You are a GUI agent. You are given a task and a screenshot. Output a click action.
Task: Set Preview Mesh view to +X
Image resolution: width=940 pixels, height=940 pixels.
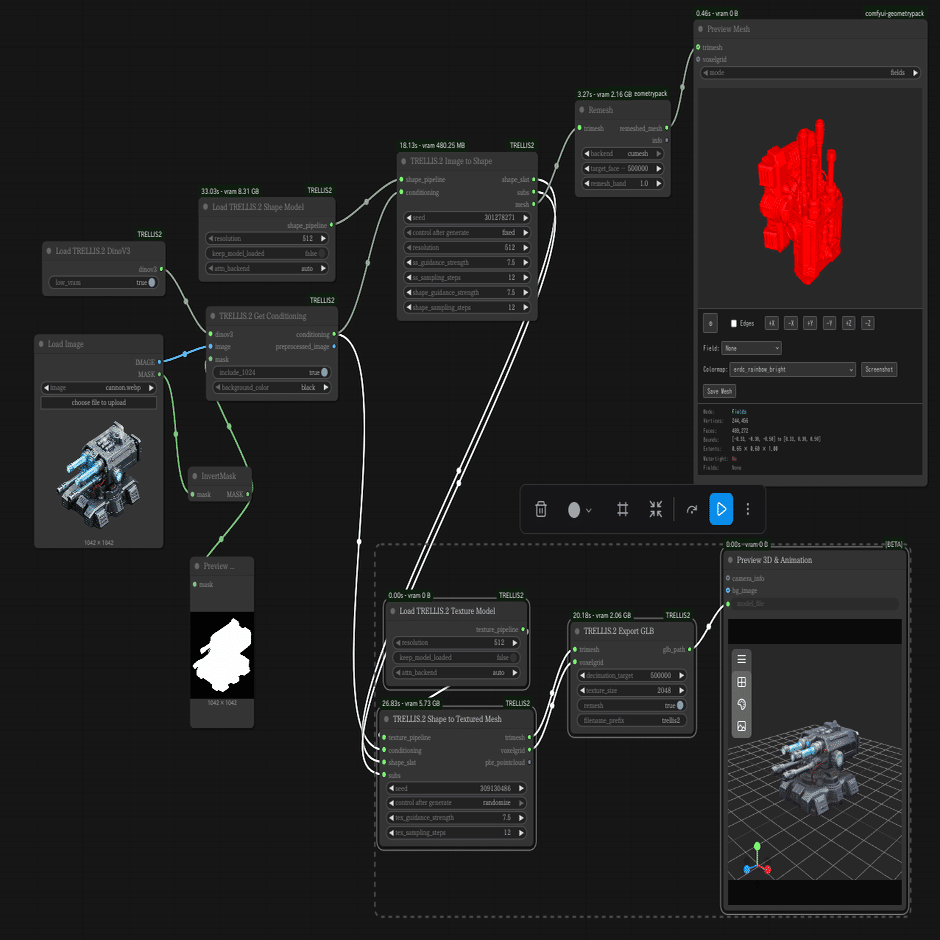coord(772,323)
